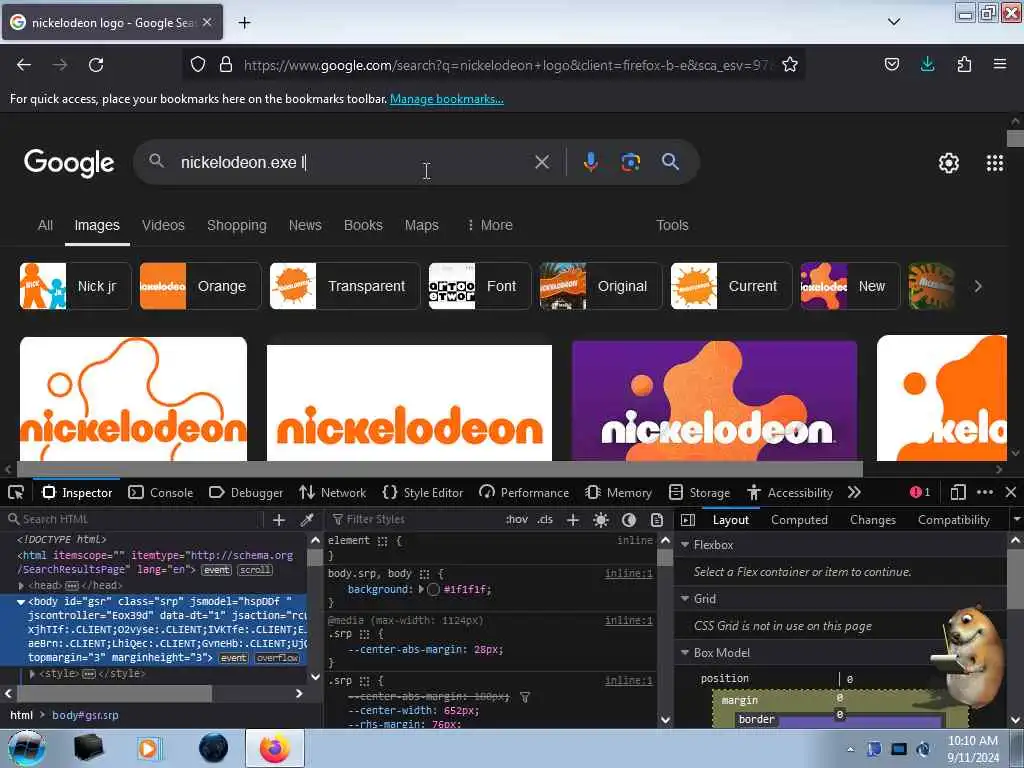Screen dimensions: 1024x768
Task: Toggle dark color scheme simulation
Action: coord(629,520)
